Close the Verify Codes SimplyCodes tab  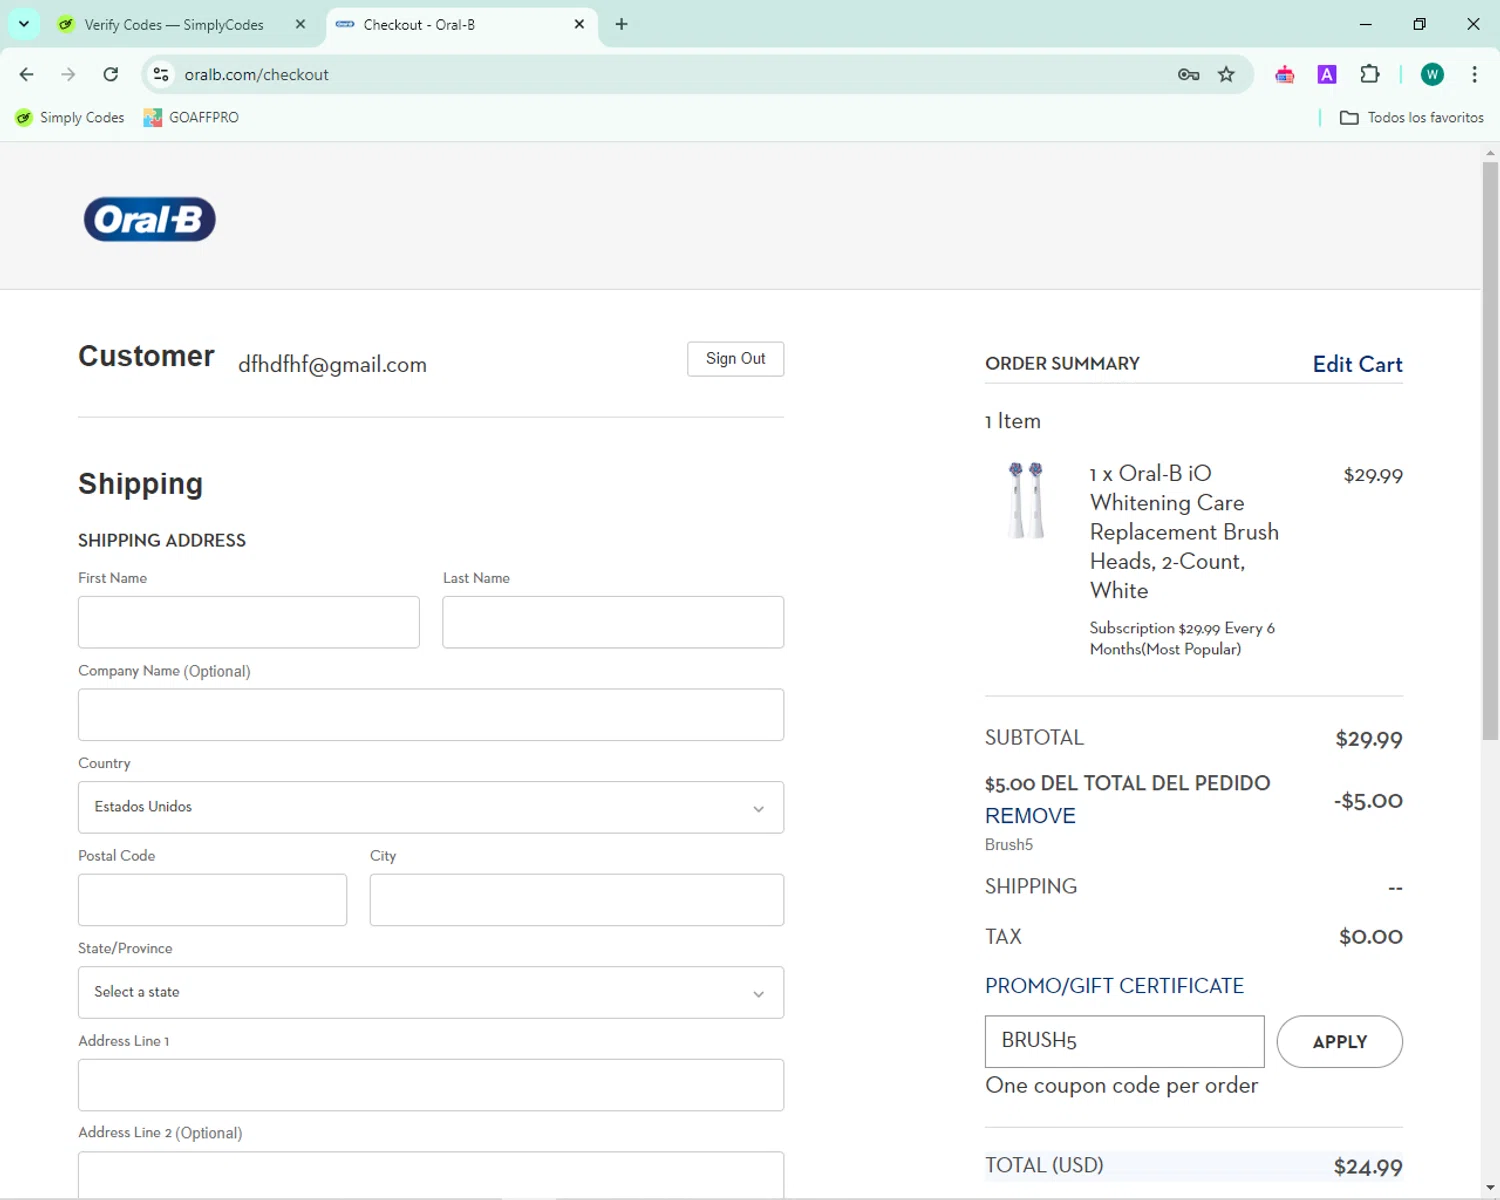pos(300,24)
